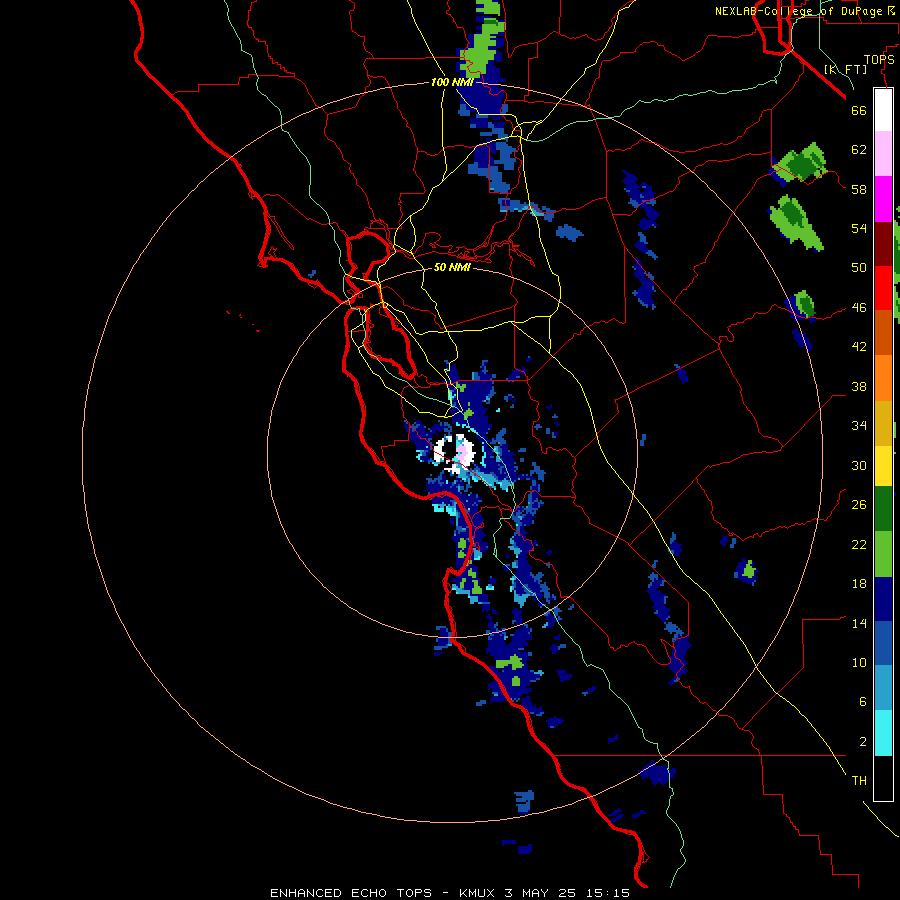Click the '[K FT]' units label
Viewport: 900px width, 900px height.
pos(845,69)
